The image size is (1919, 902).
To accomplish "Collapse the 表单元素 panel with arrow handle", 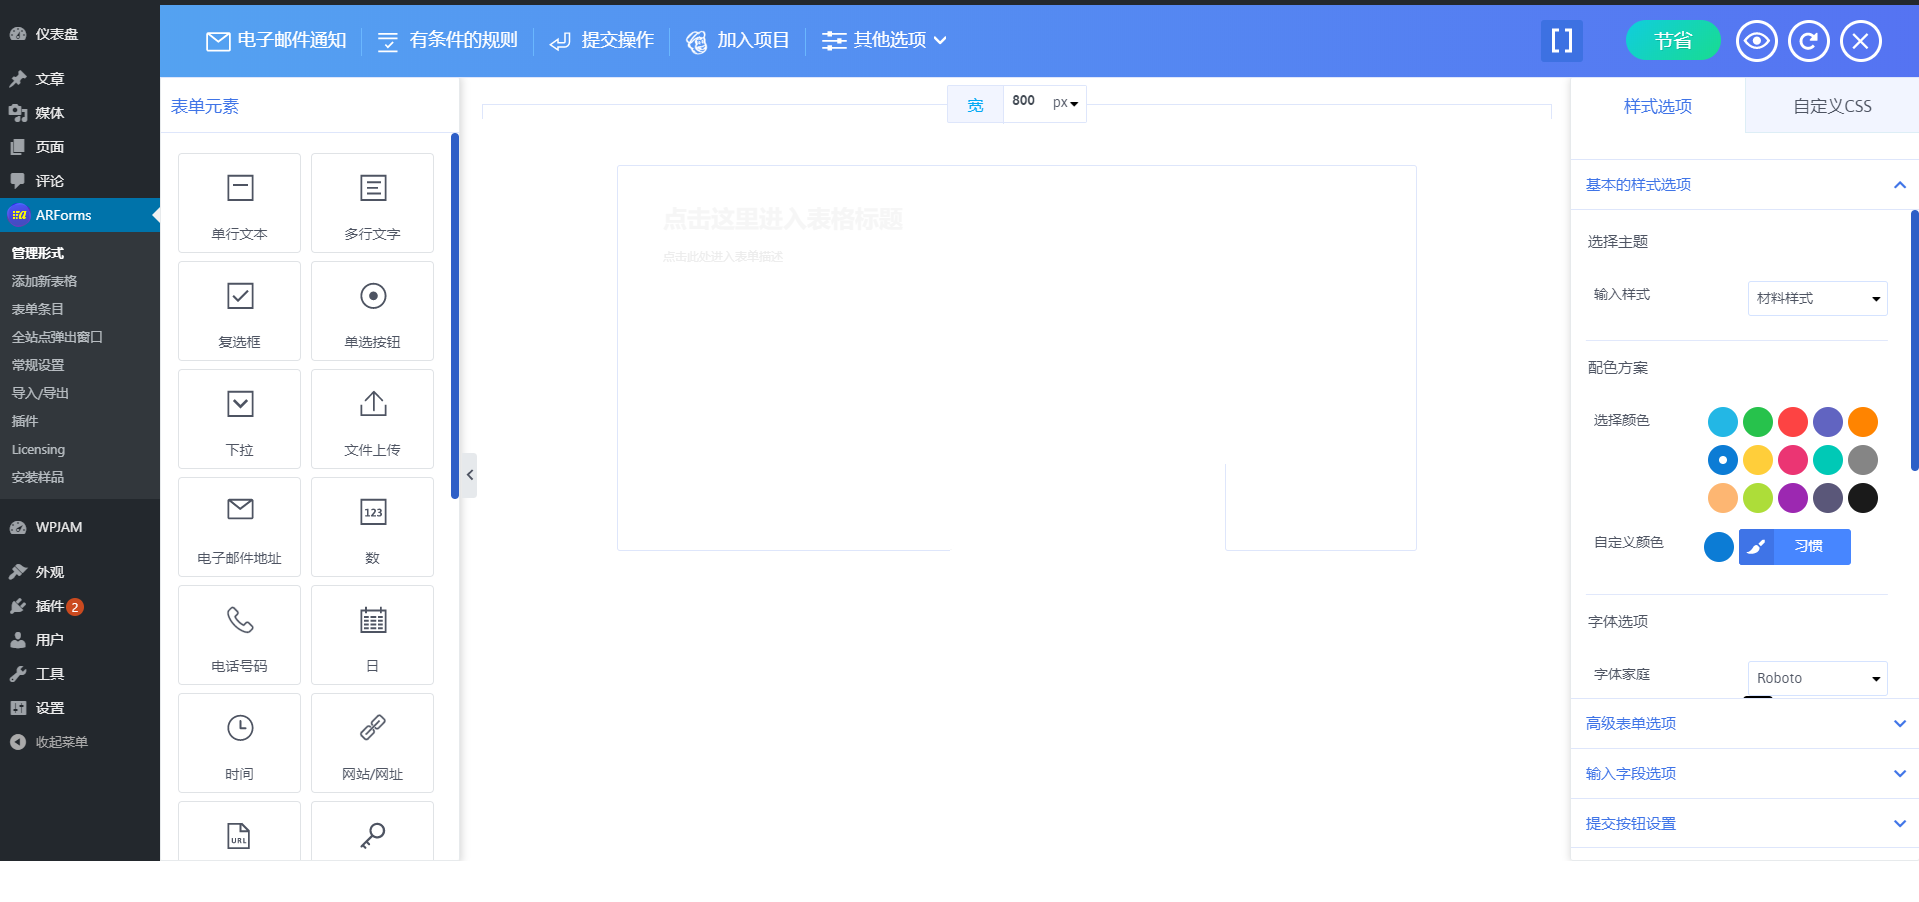I will (469, 475).
